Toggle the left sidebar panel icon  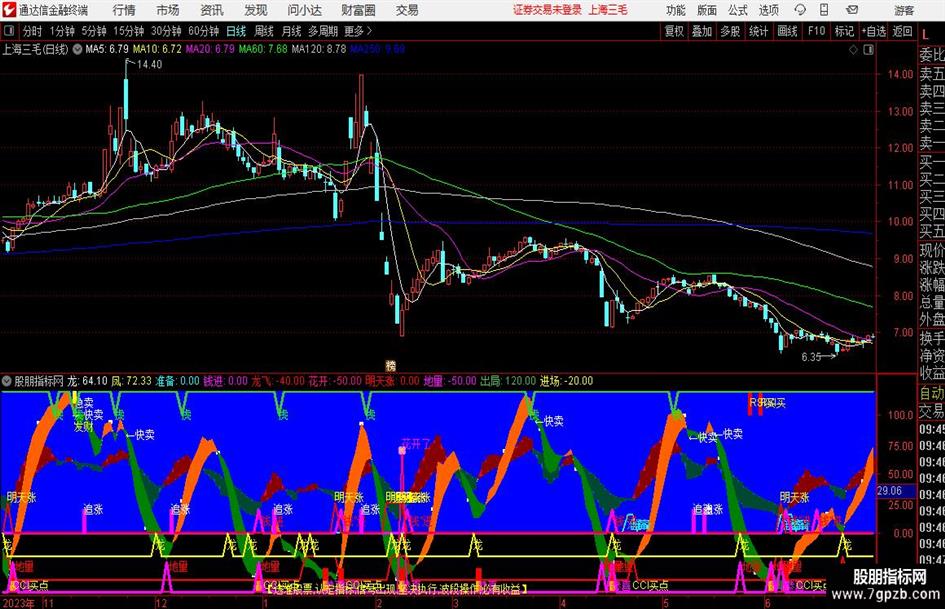tap(9, 31)
